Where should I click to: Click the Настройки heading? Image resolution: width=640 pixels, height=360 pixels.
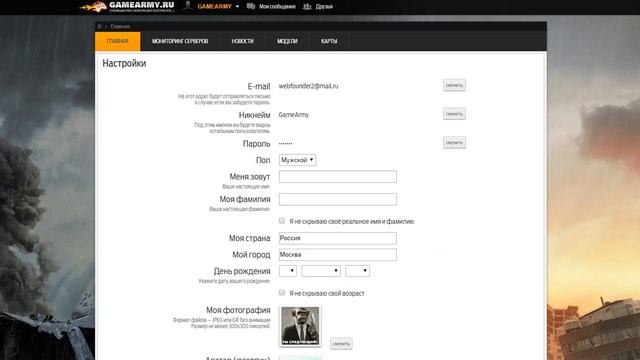[x=124, y=63]
